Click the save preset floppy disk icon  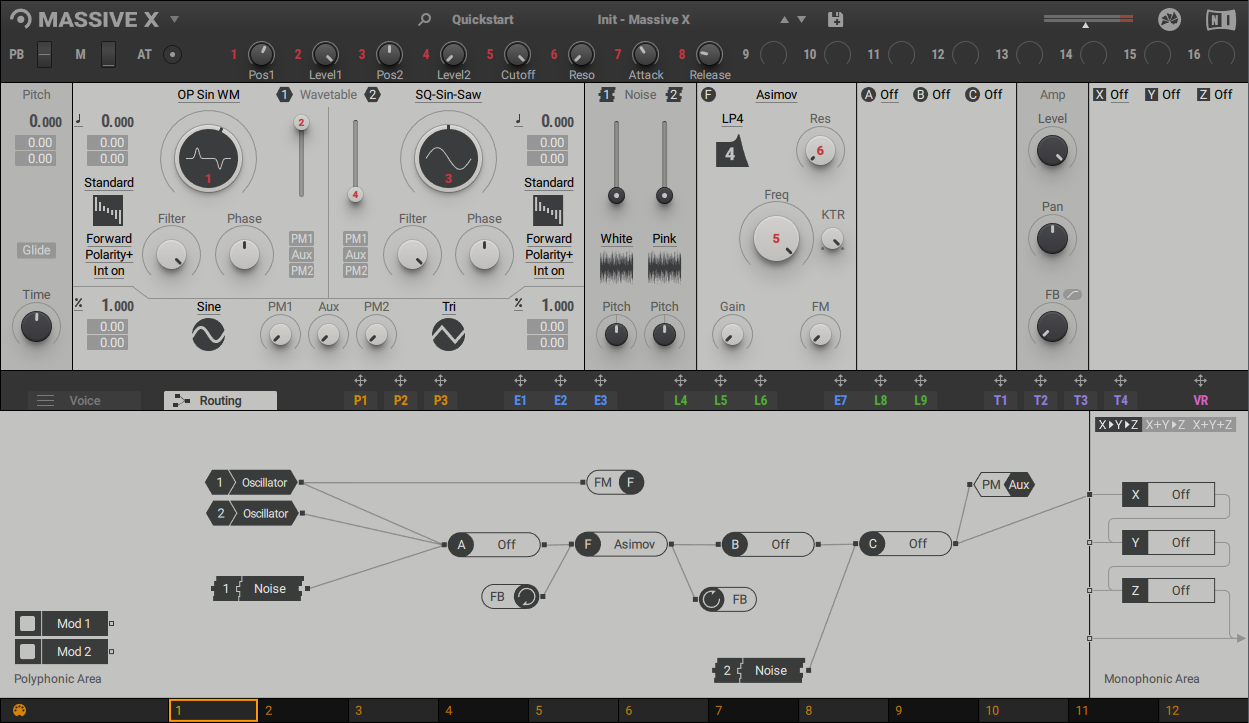836,19
